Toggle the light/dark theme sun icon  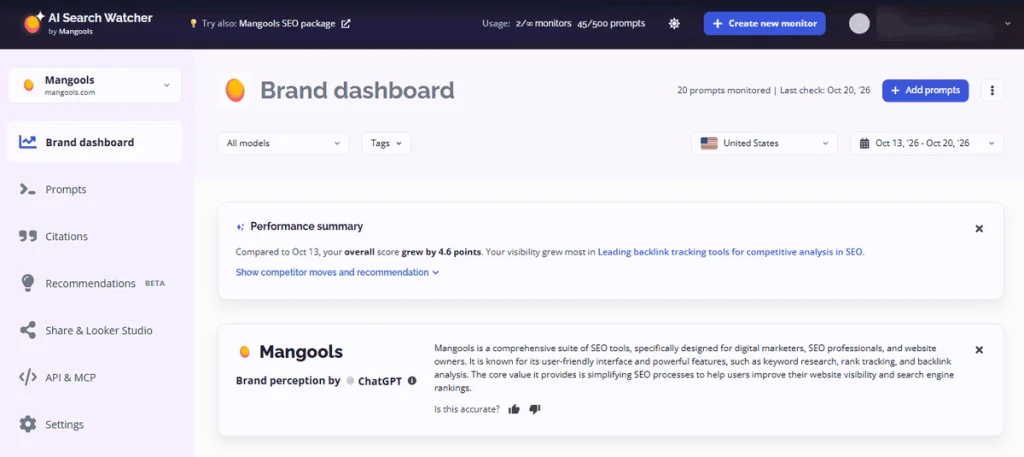coord(674,24)
